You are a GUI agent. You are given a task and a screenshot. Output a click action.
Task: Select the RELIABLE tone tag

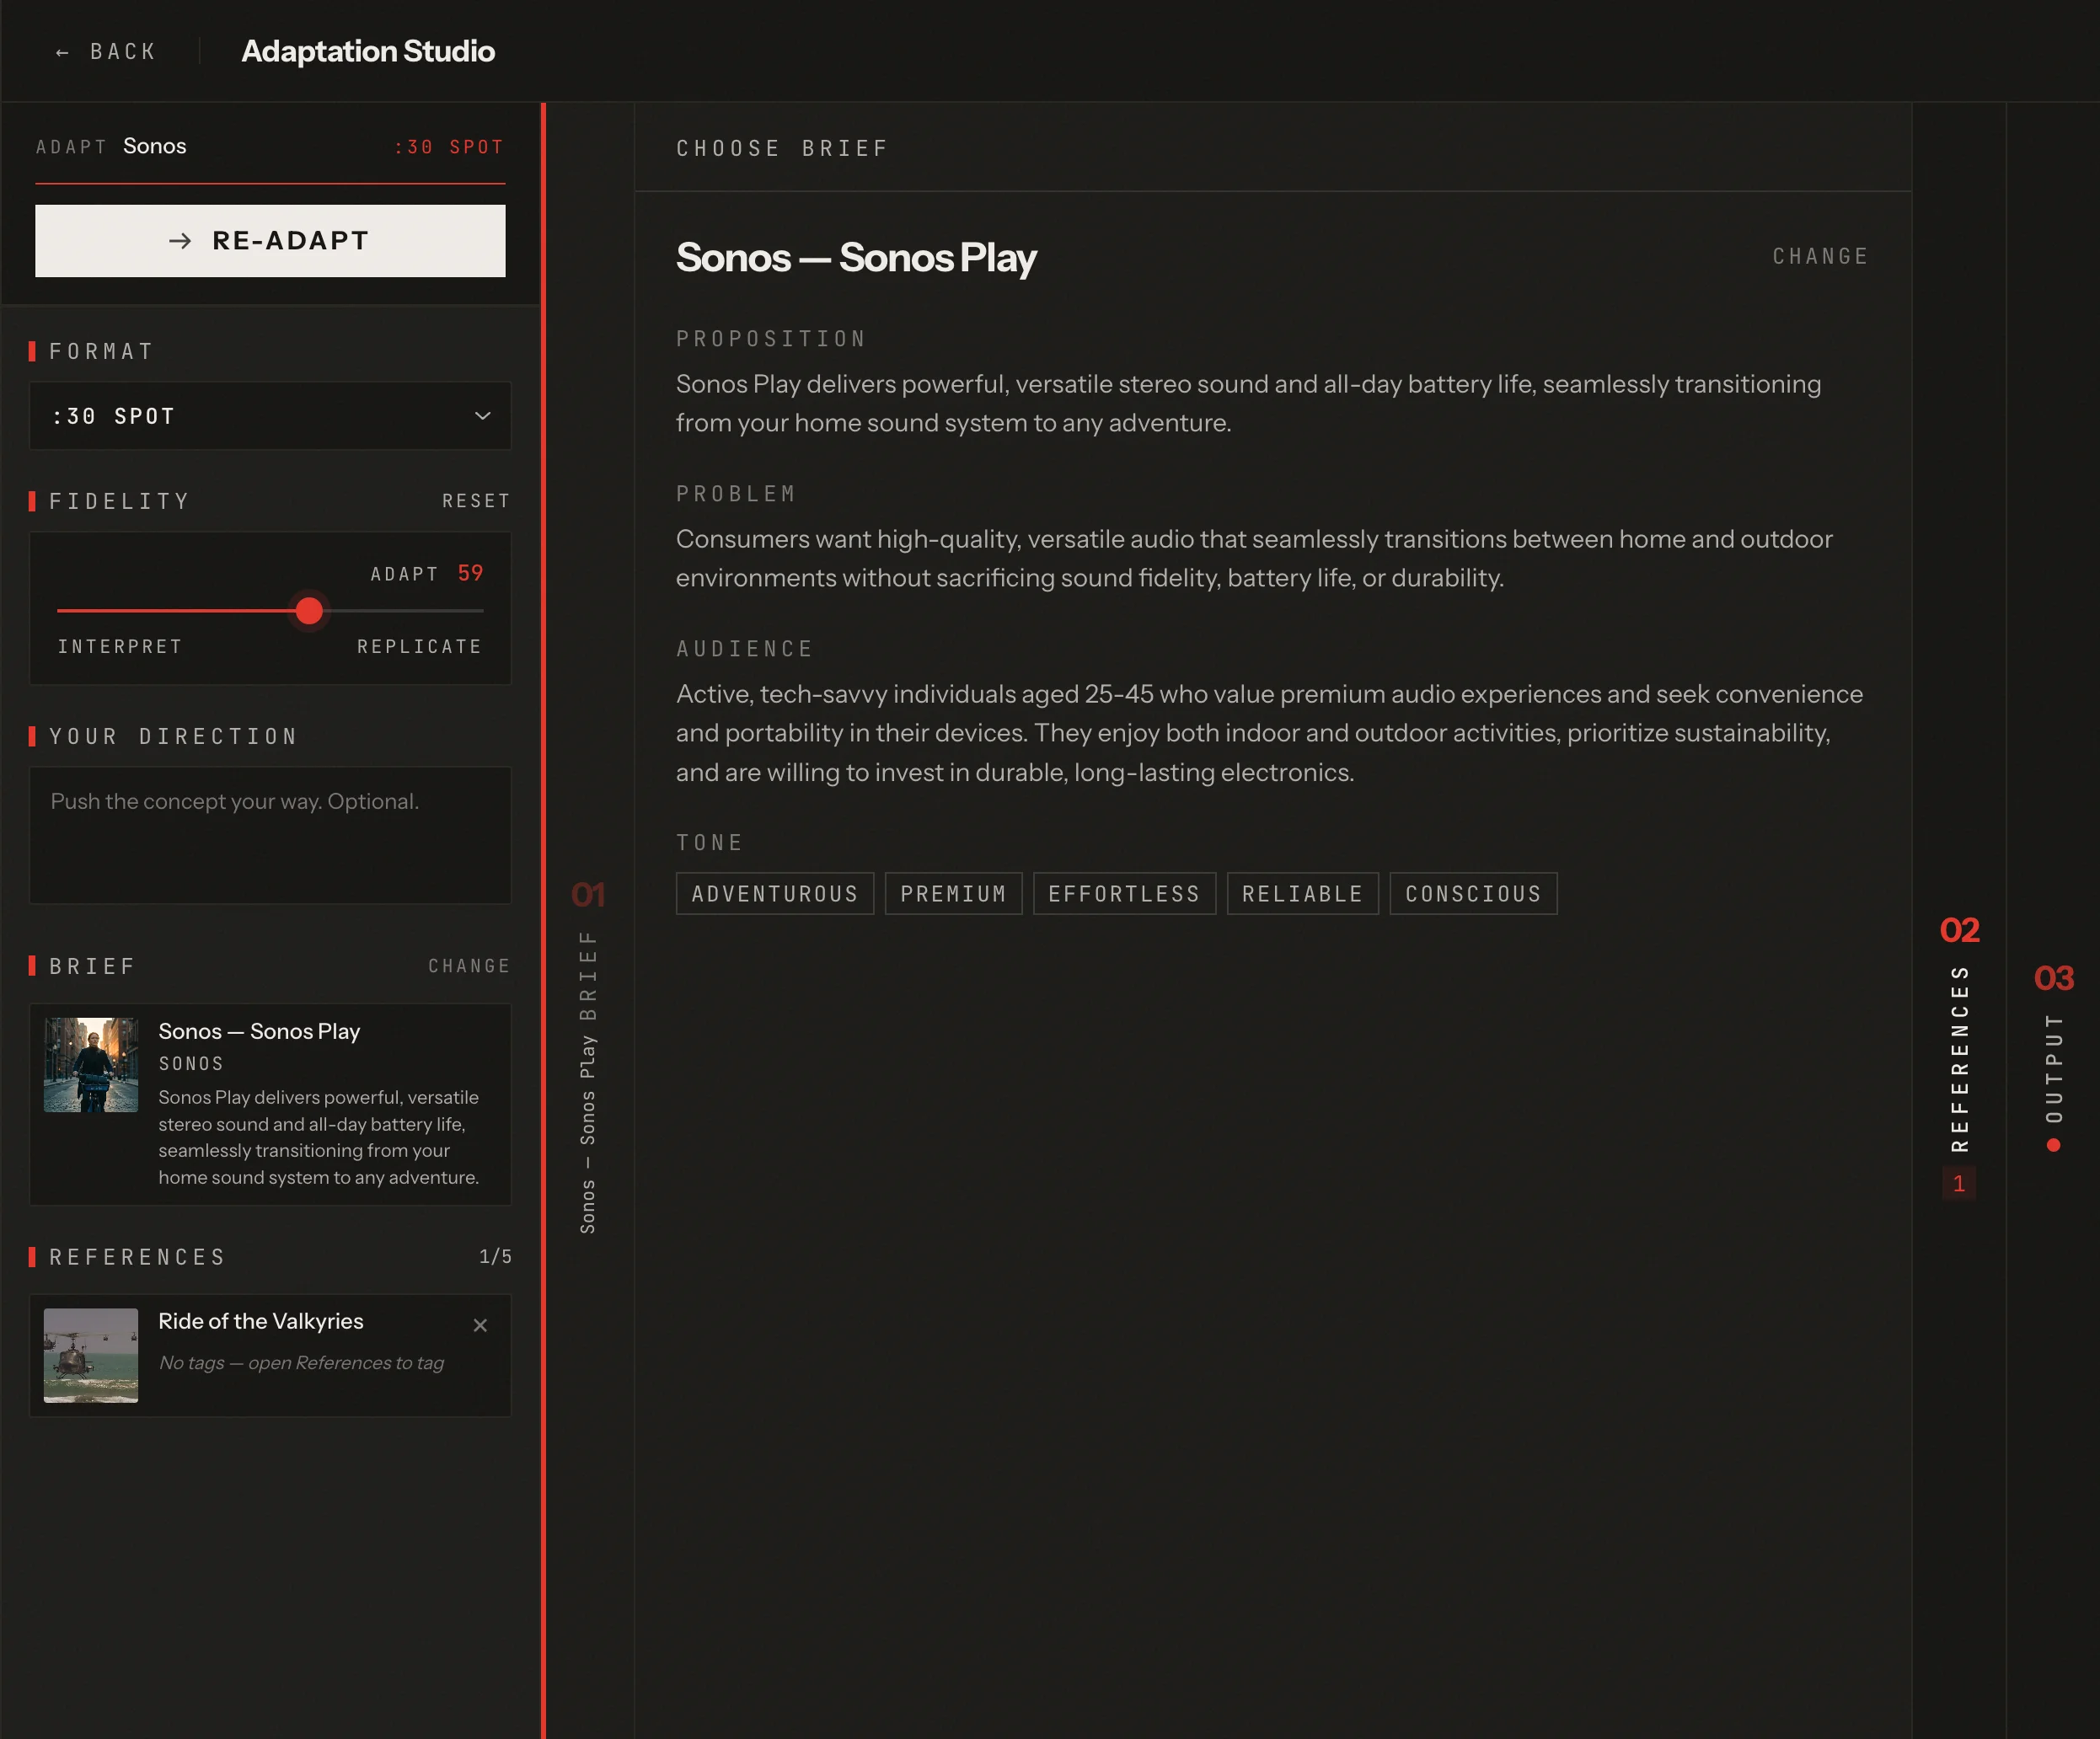(1302, 893)
